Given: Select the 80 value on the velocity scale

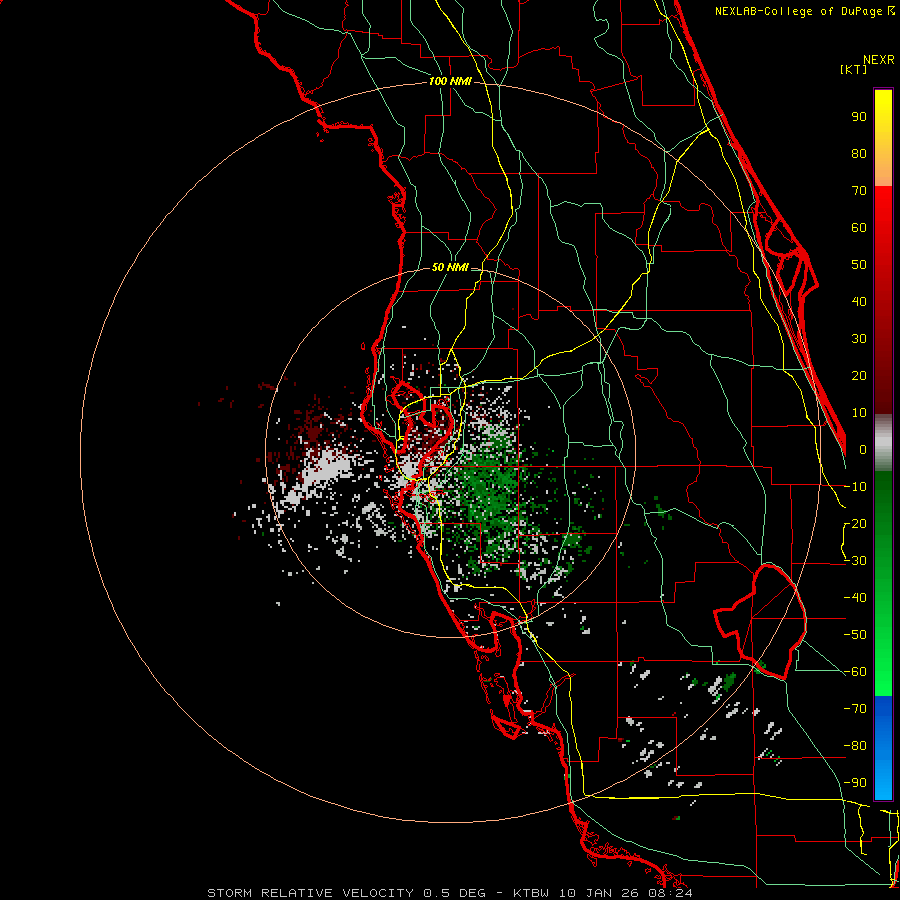Looking at the screenshot, I should click(859, 154).
